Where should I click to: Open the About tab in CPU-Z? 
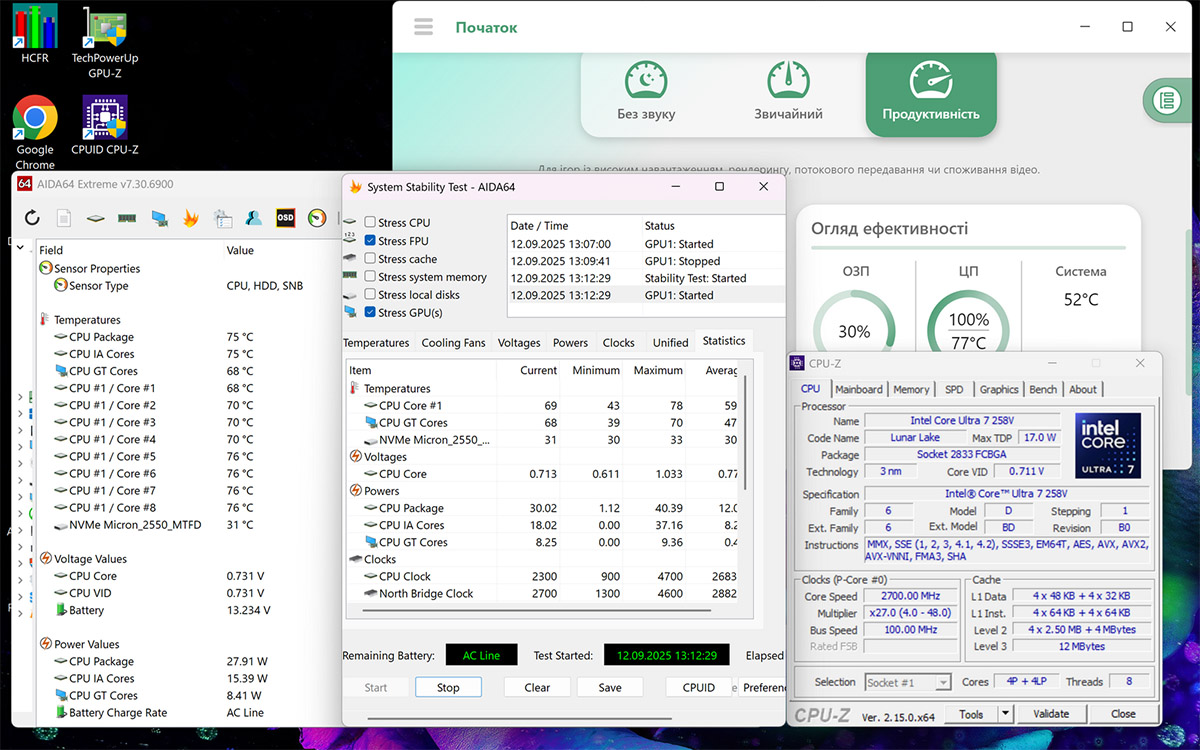coord(1082,389)
